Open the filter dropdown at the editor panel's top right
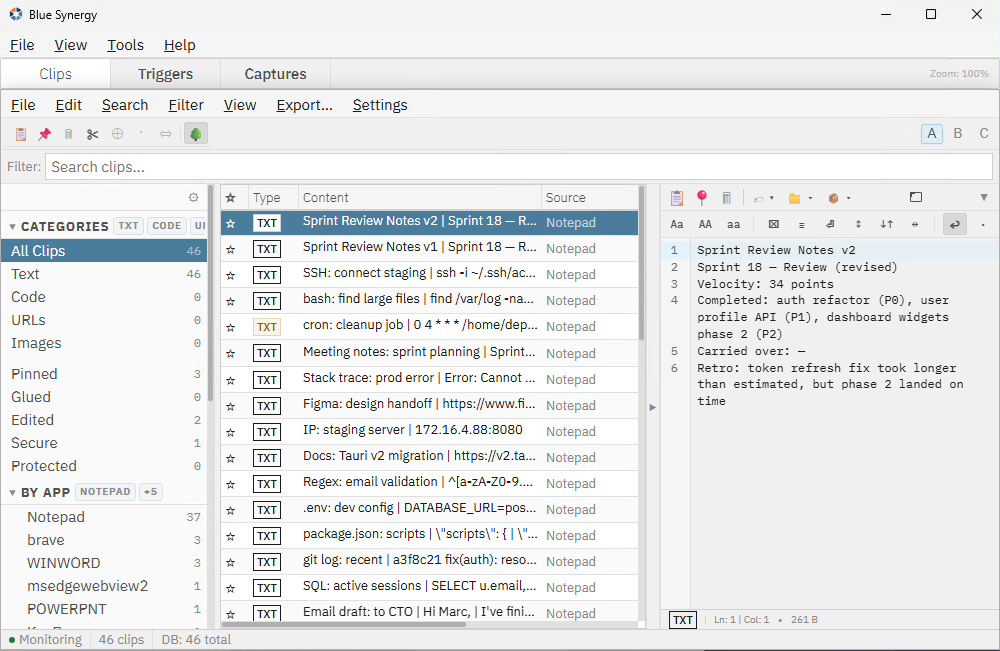 pyautogui.click(x=984, y=198)
